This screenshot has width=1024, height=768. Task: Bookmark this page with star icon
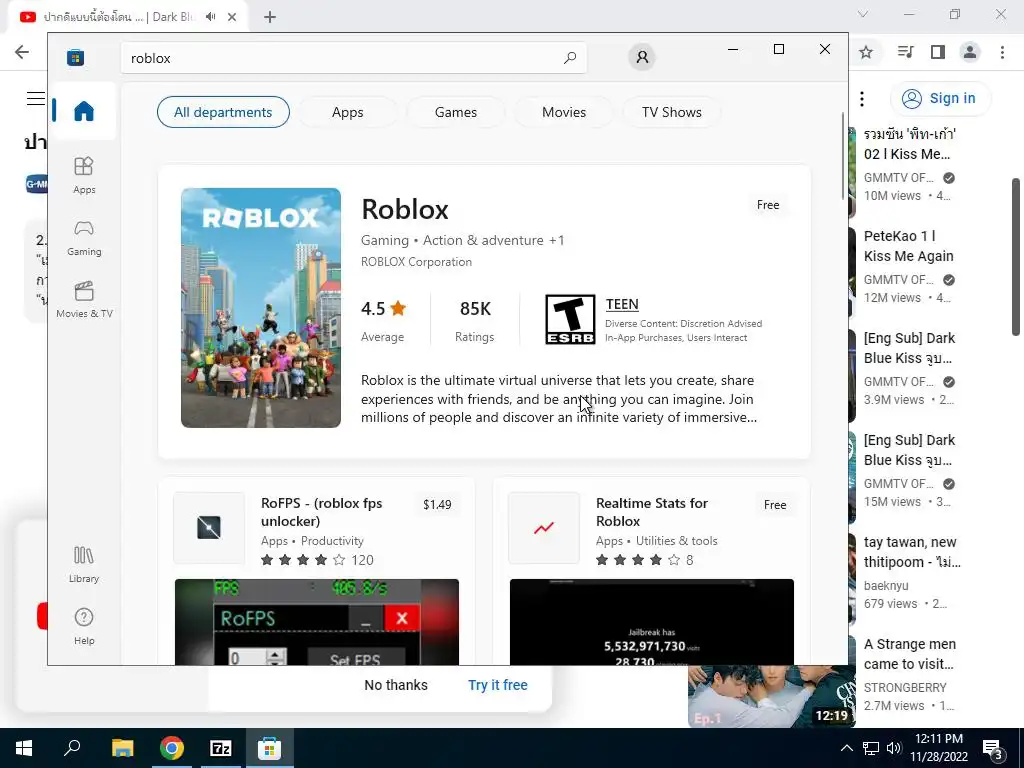coord(866,52)
